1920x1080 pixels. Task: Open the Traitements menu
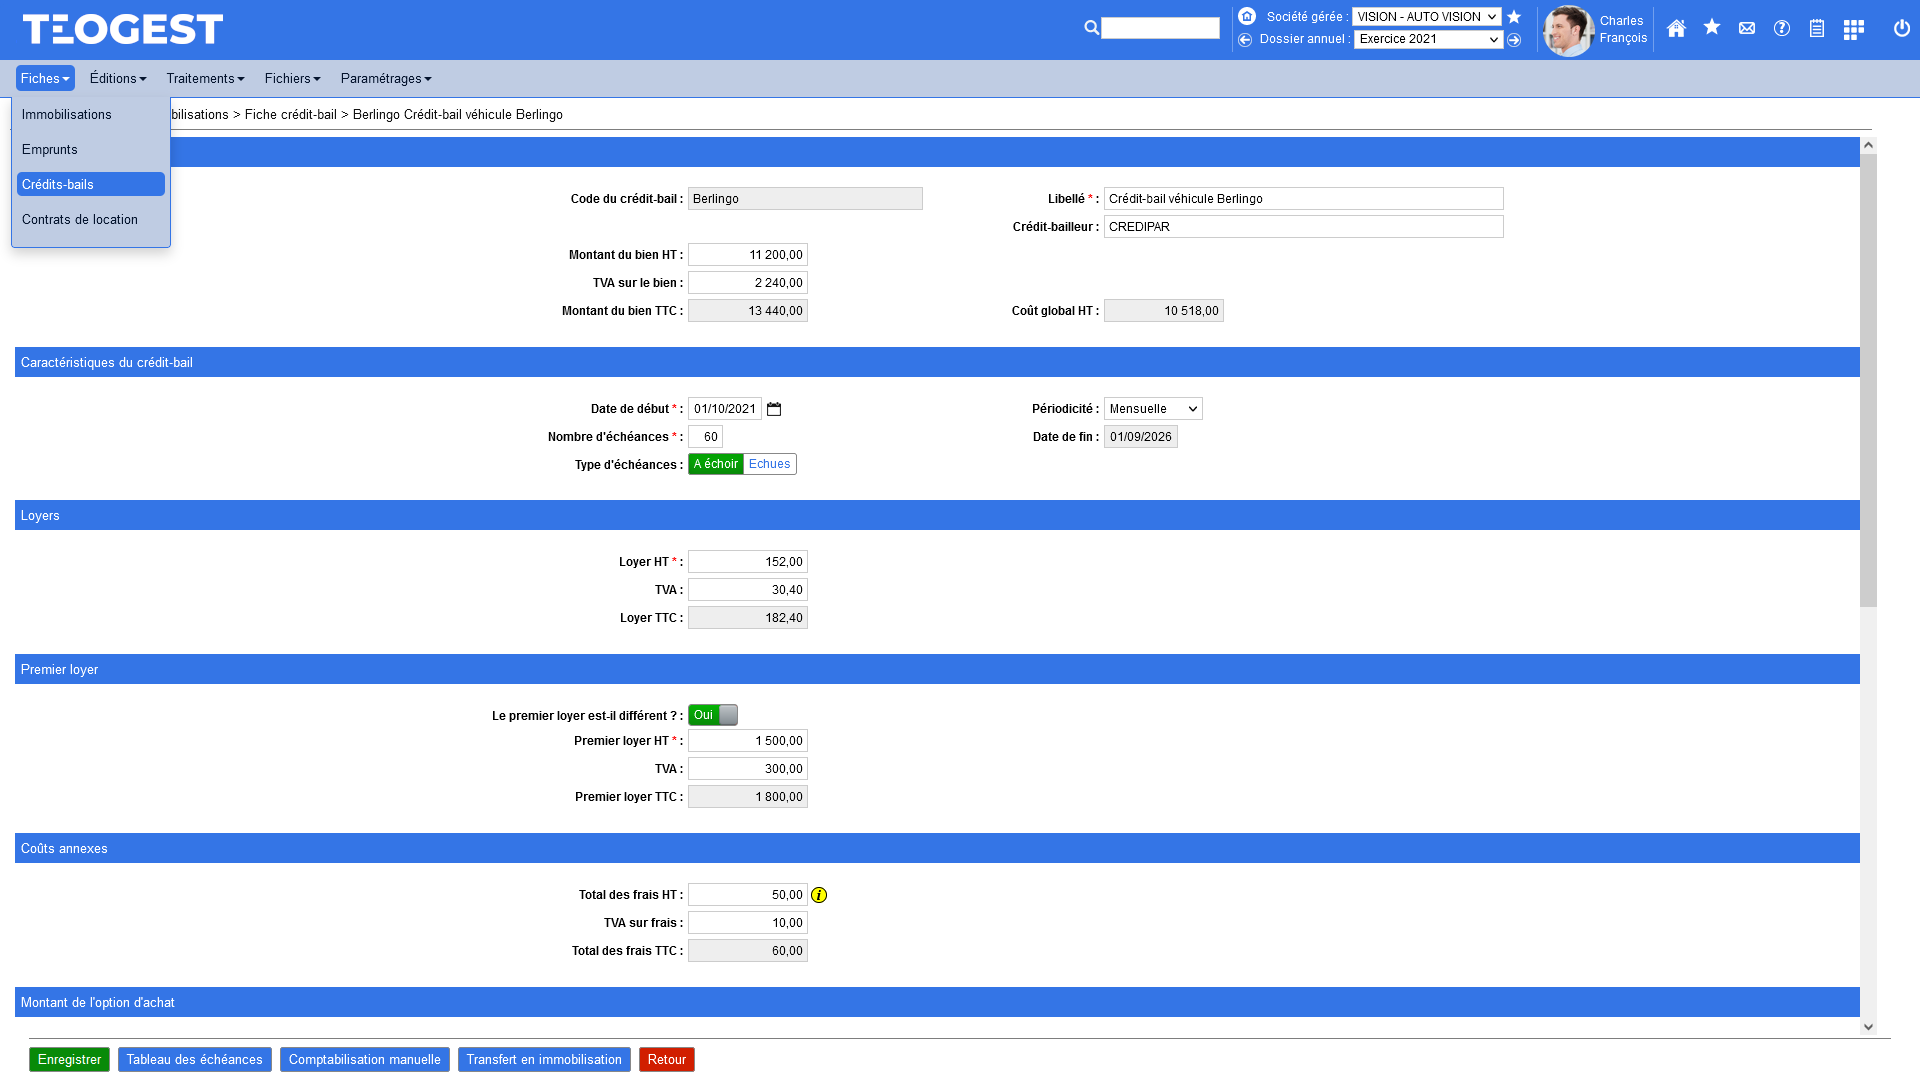[205, 78]
